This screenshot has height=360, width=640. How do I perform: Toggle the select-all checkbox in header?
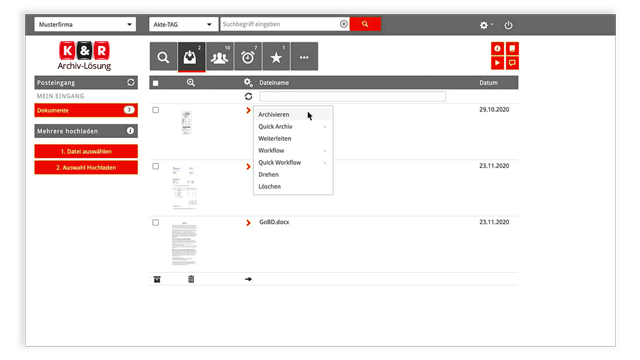pyautogui.click(x=156, y=83)
